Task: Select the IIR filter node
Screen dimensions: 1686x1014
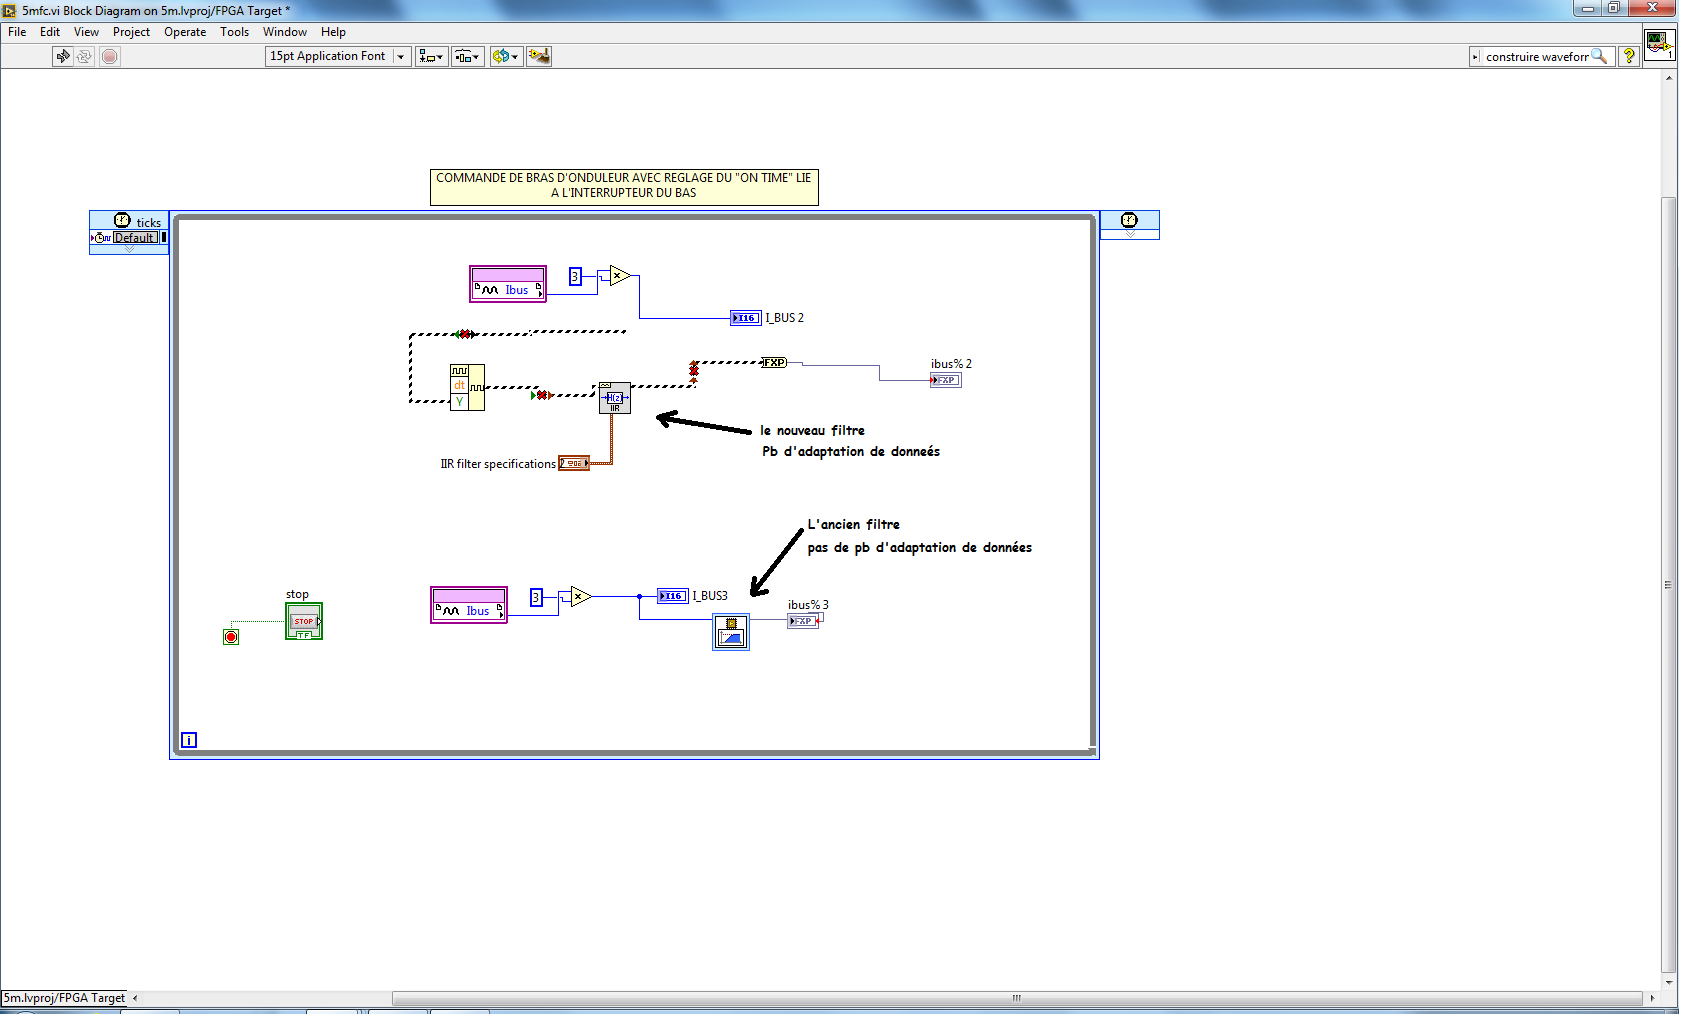Action: click(x=615, y=397)
